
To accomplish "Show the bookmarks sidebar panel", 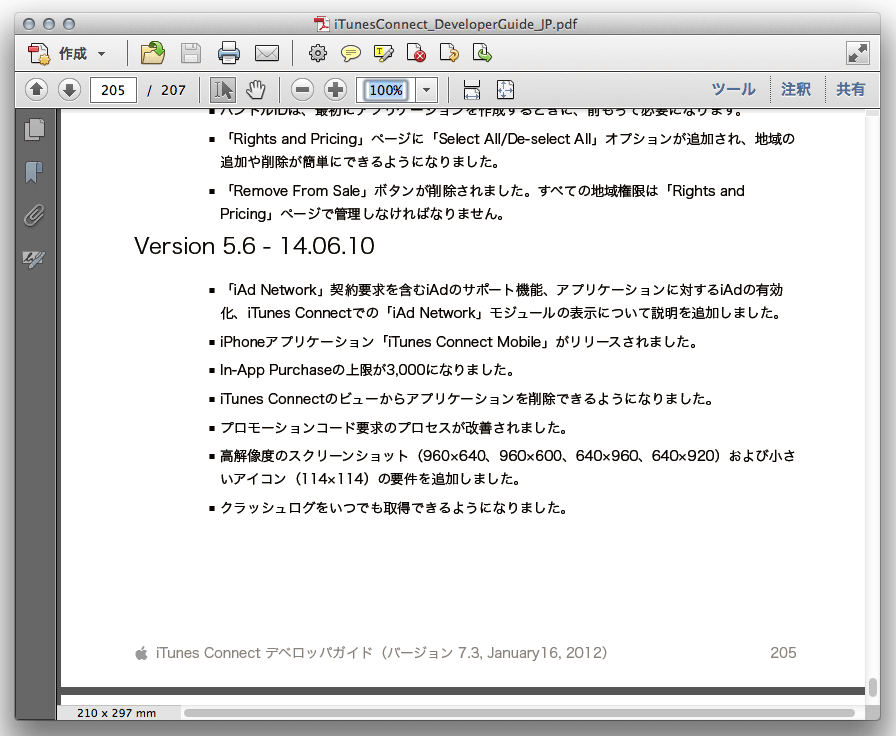I will (x=34, y=172).
